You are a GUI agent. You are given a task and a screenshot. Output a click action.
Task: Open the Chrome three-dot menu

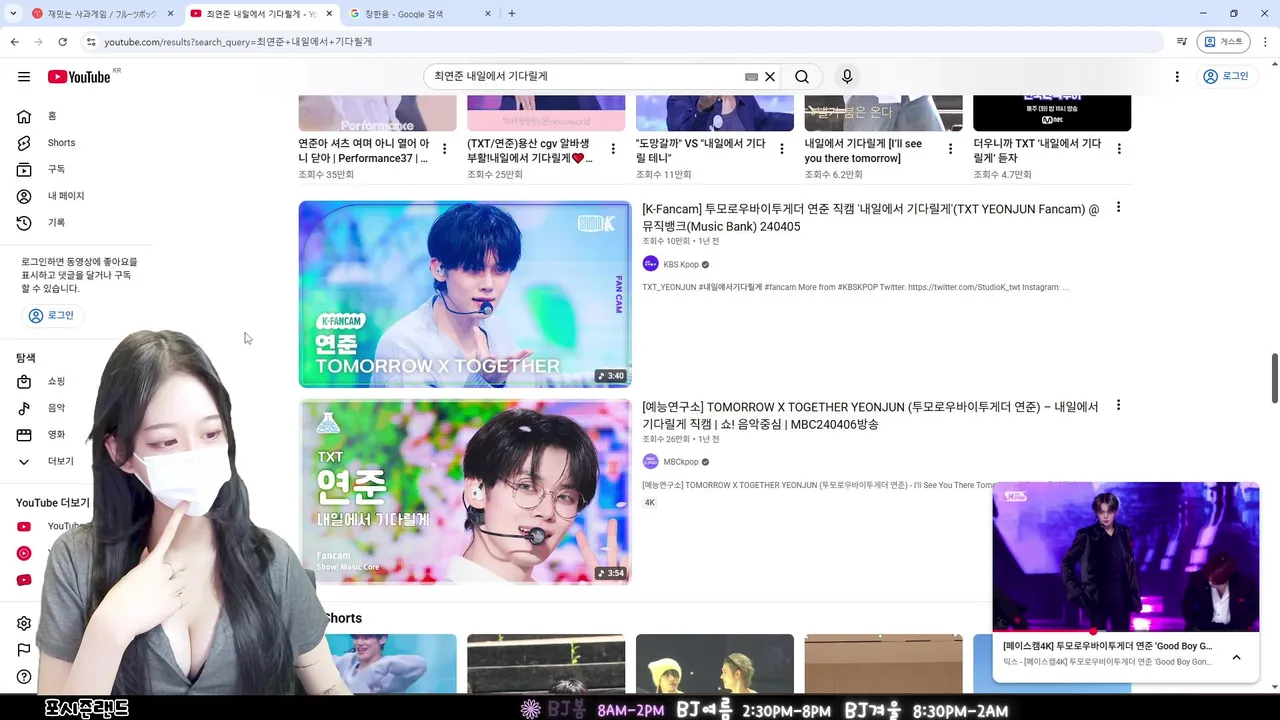coord(1265,42)
